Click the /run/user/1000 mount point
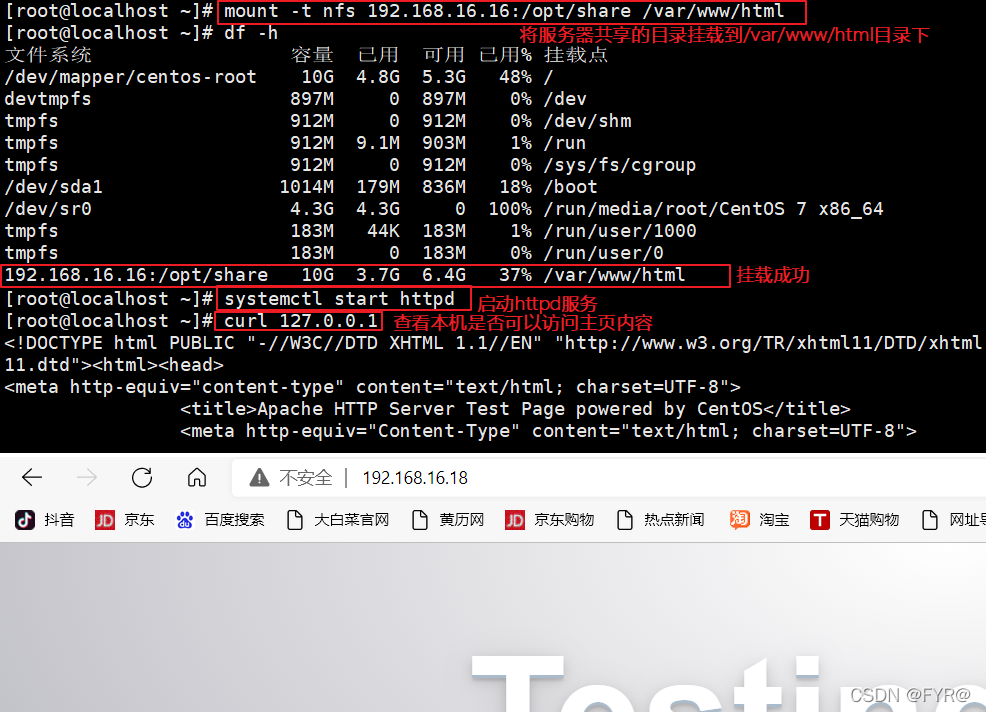 (620, 231)
